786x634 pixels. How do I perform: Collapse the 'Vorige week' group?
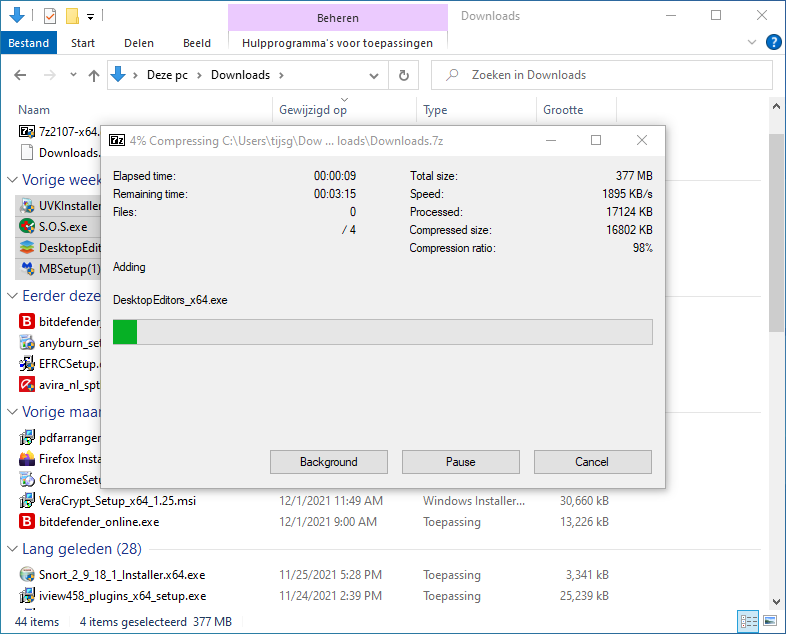click(x=13, y=180)
